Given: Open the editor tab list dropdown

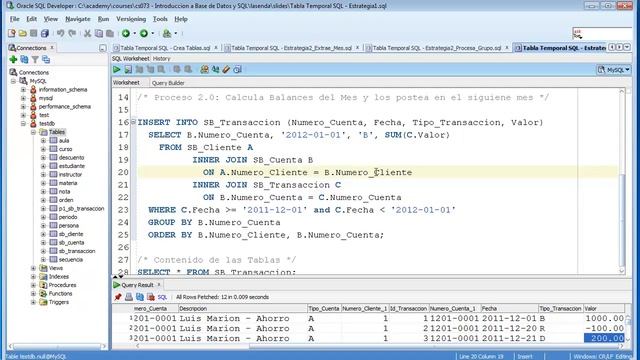Looking at the screenshot, I should click(x=627, y=48).
